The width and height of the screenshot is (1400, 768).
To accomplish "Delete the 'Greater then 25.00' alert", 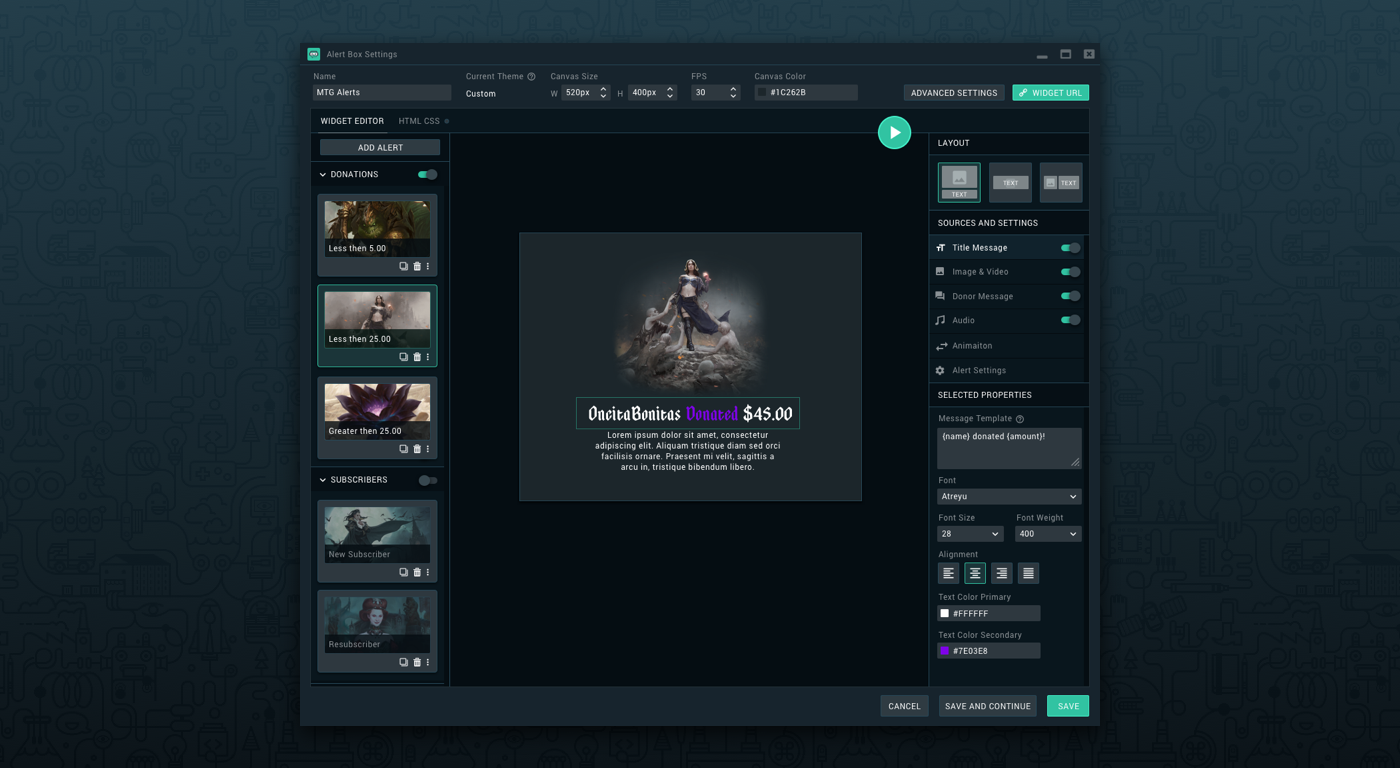I will click(x=417, y=449).
